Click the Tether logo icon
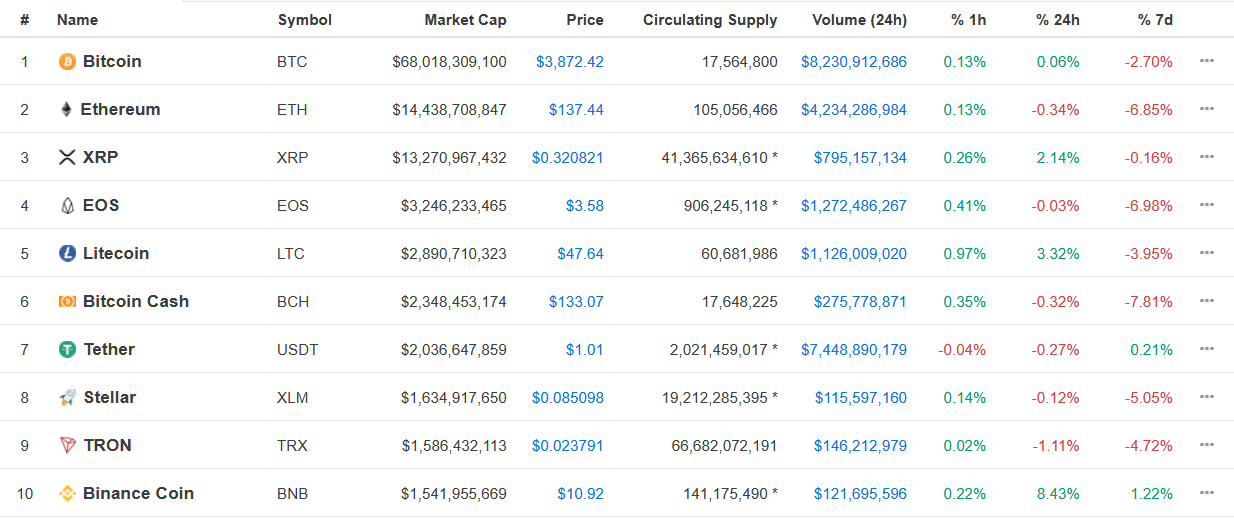Image resolution: width=1234 pixels, height=518 pixels. [x=67, y=350]
